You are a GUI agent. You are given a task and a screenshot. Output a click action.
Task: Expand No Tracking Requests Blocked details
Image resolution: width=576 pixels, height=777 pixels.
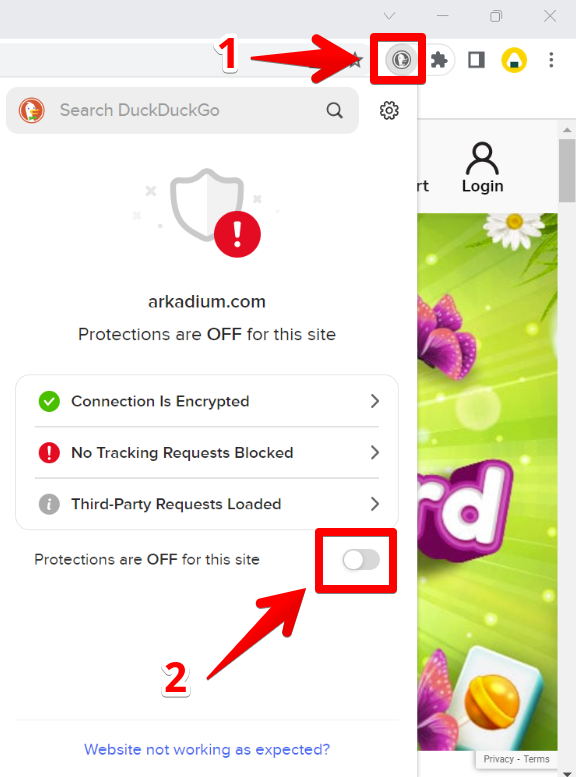coord(207,452)
